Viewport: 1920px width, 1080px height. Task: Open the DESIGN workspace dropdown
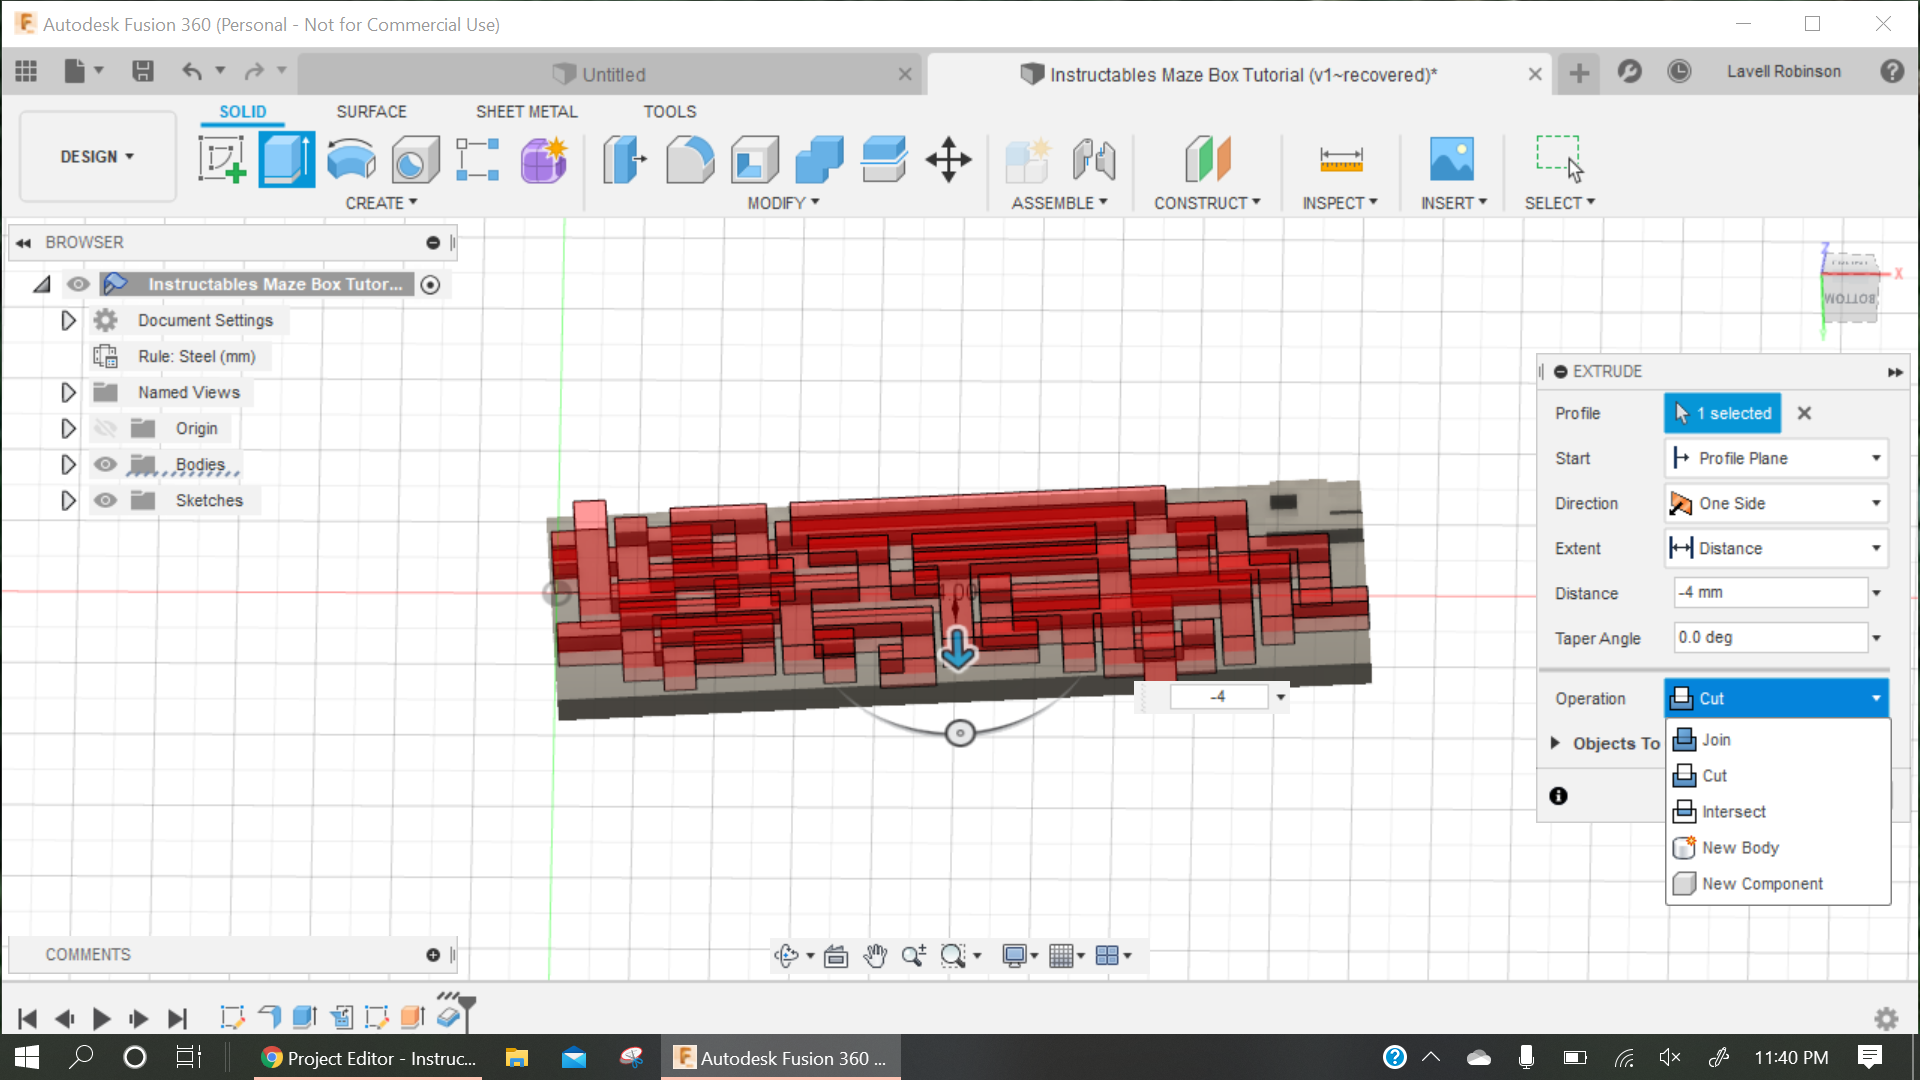tap(97, 157)
